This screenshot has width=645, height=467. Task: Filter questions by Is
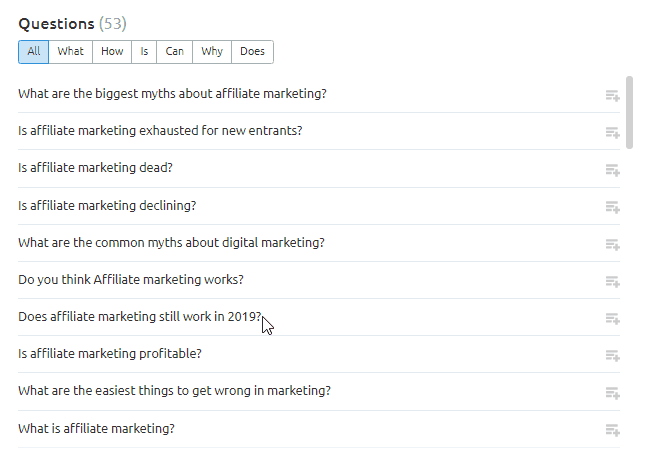144,52
